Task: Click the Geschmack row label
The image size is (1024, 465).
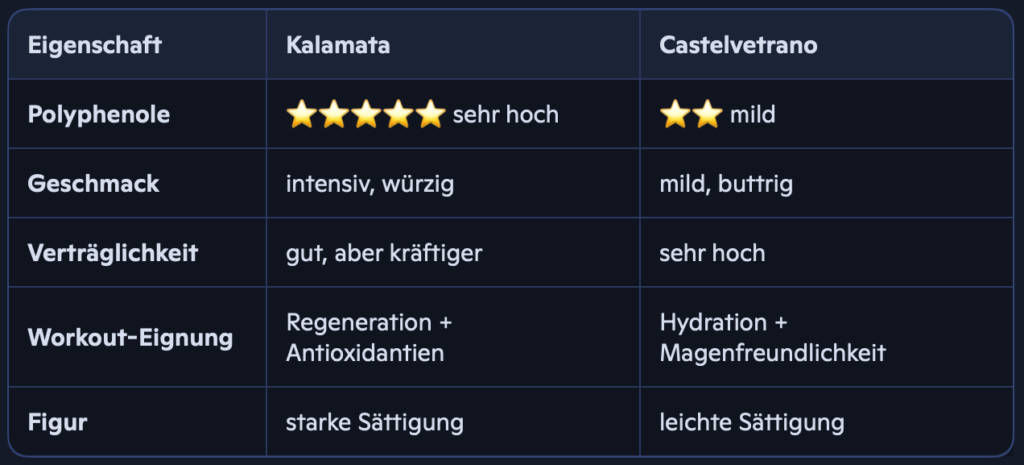Action: tap(93, 184)
